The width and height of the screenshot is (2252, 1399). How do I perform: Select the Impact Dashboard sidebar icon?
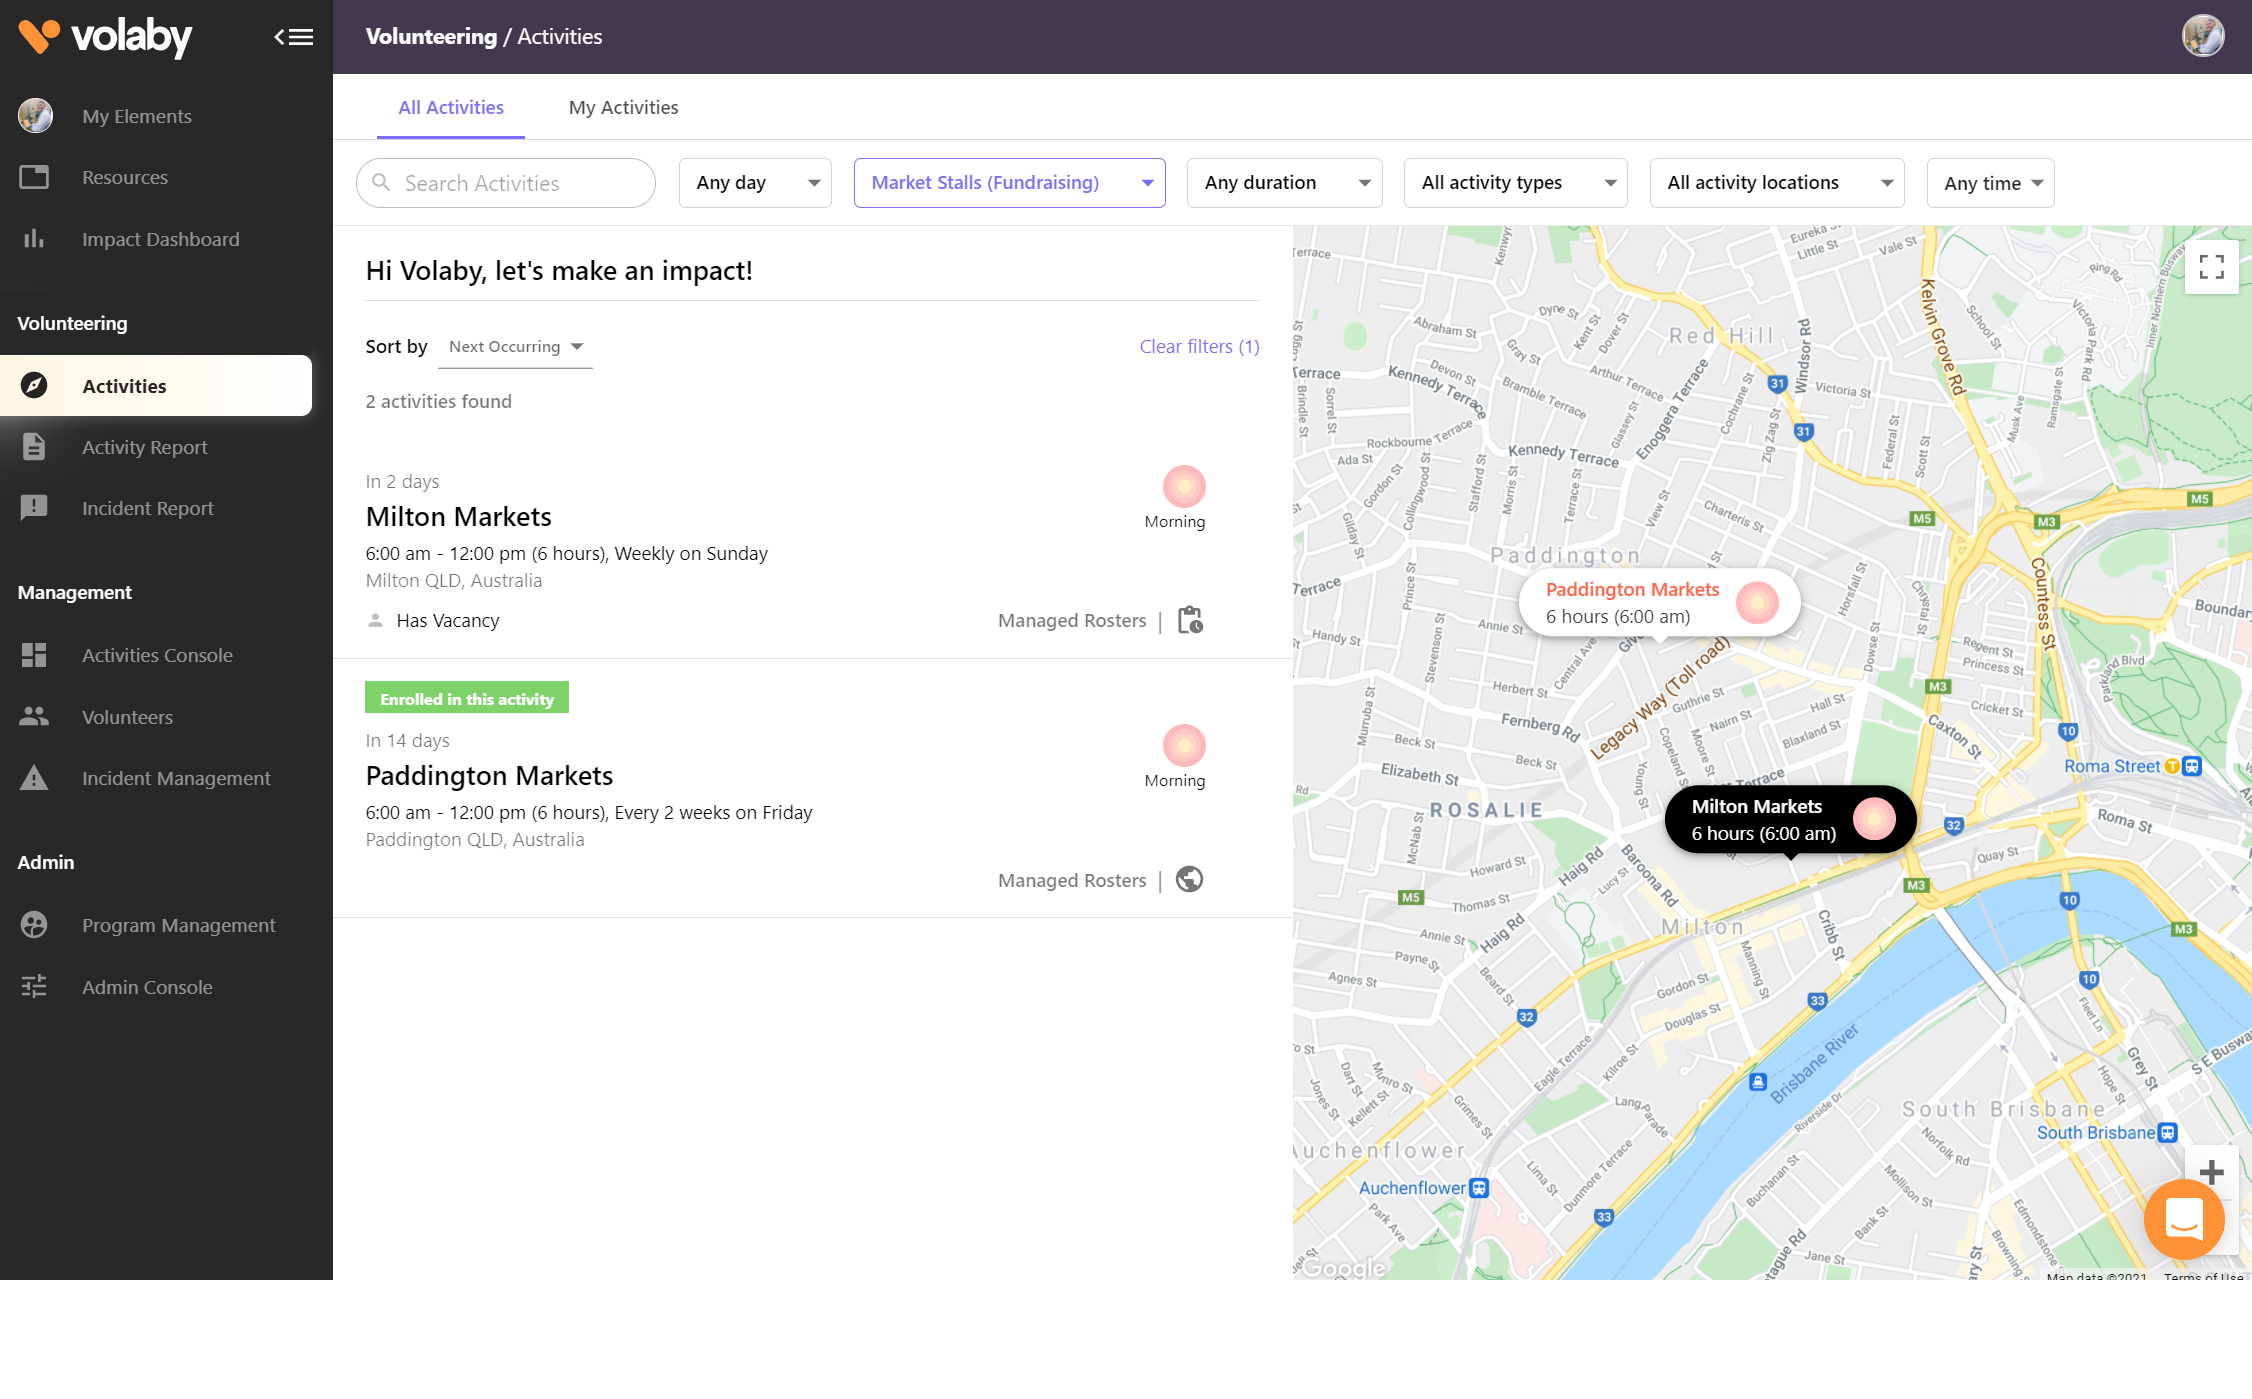(x=35, y=239)
